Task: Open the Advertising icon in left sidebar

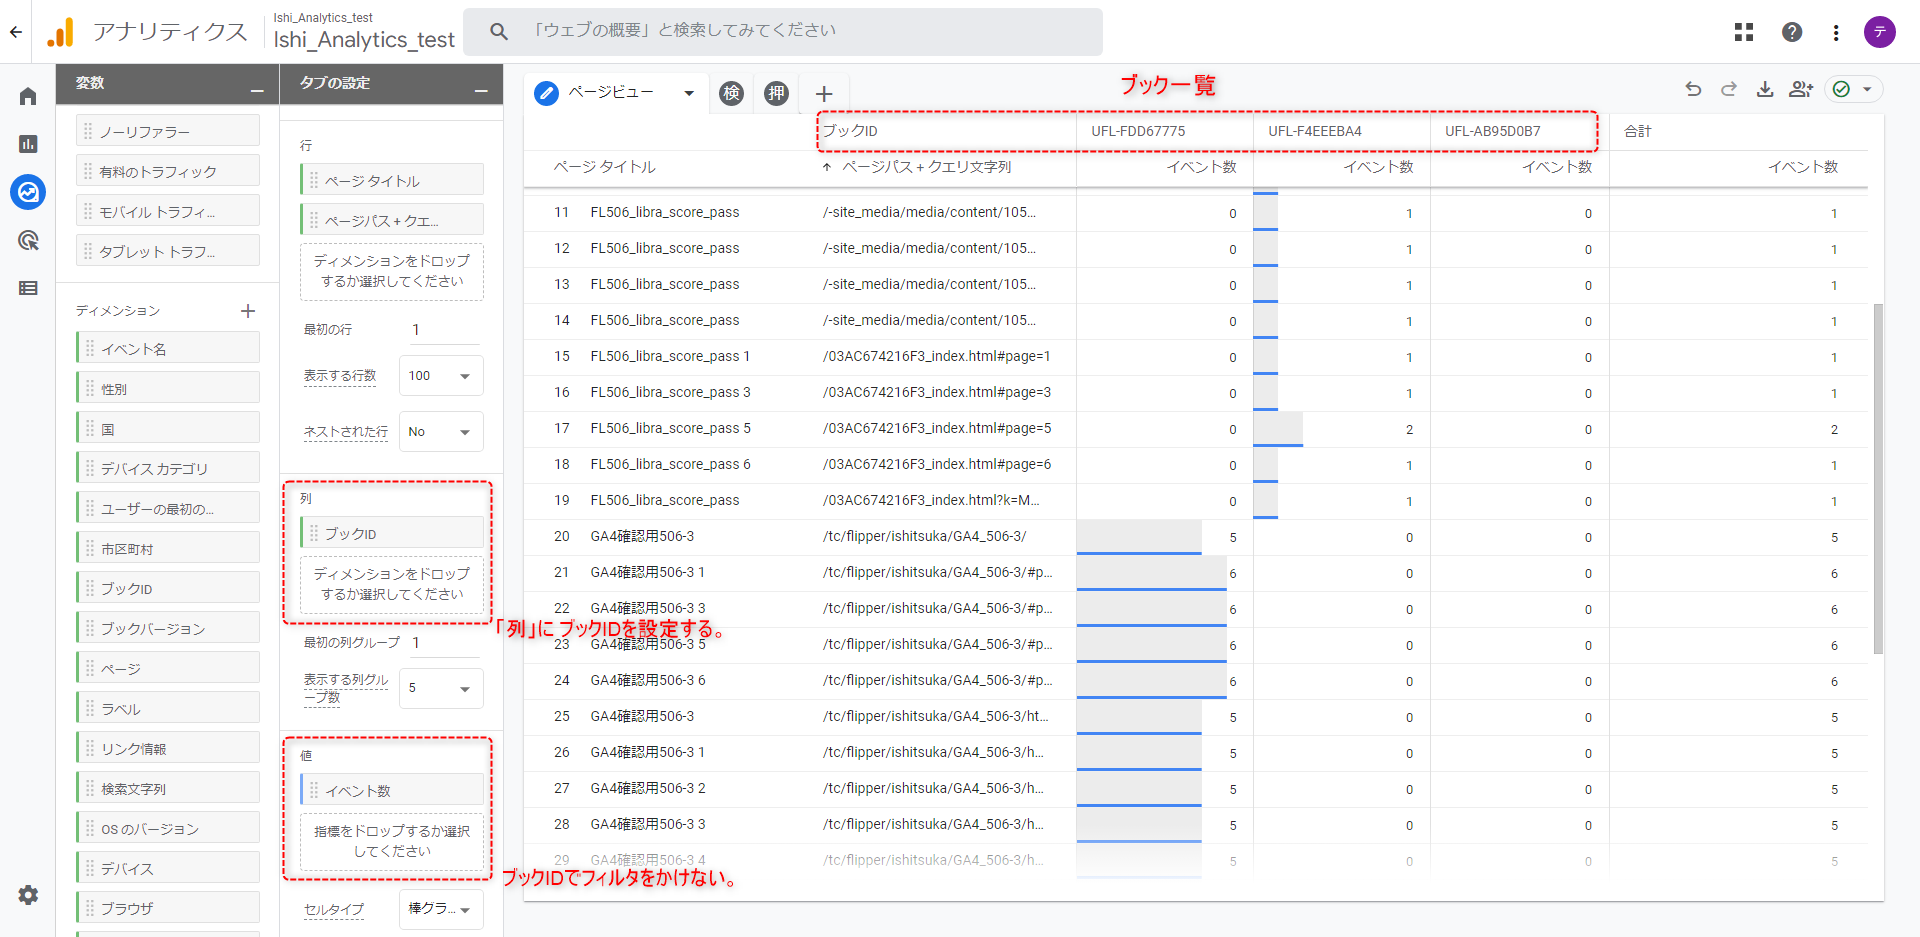Action: (28, 240)
